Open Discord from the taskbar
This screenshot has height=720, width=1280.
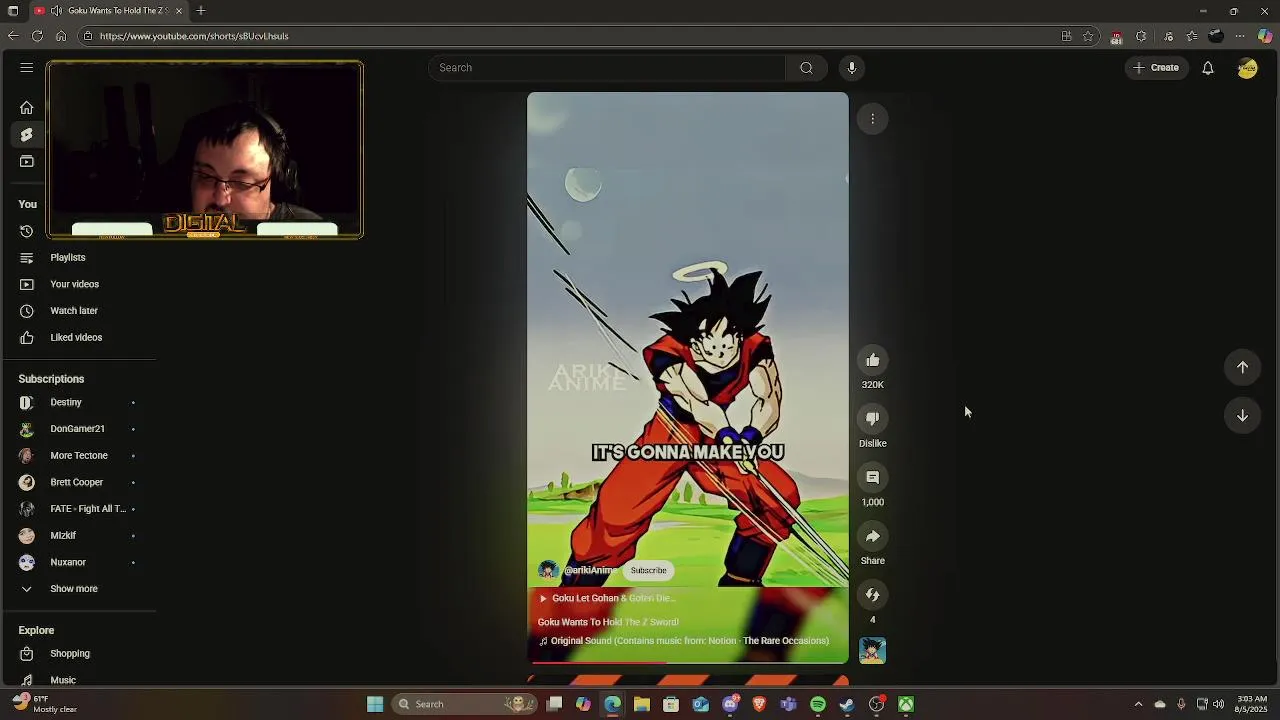tap(730, 704)
